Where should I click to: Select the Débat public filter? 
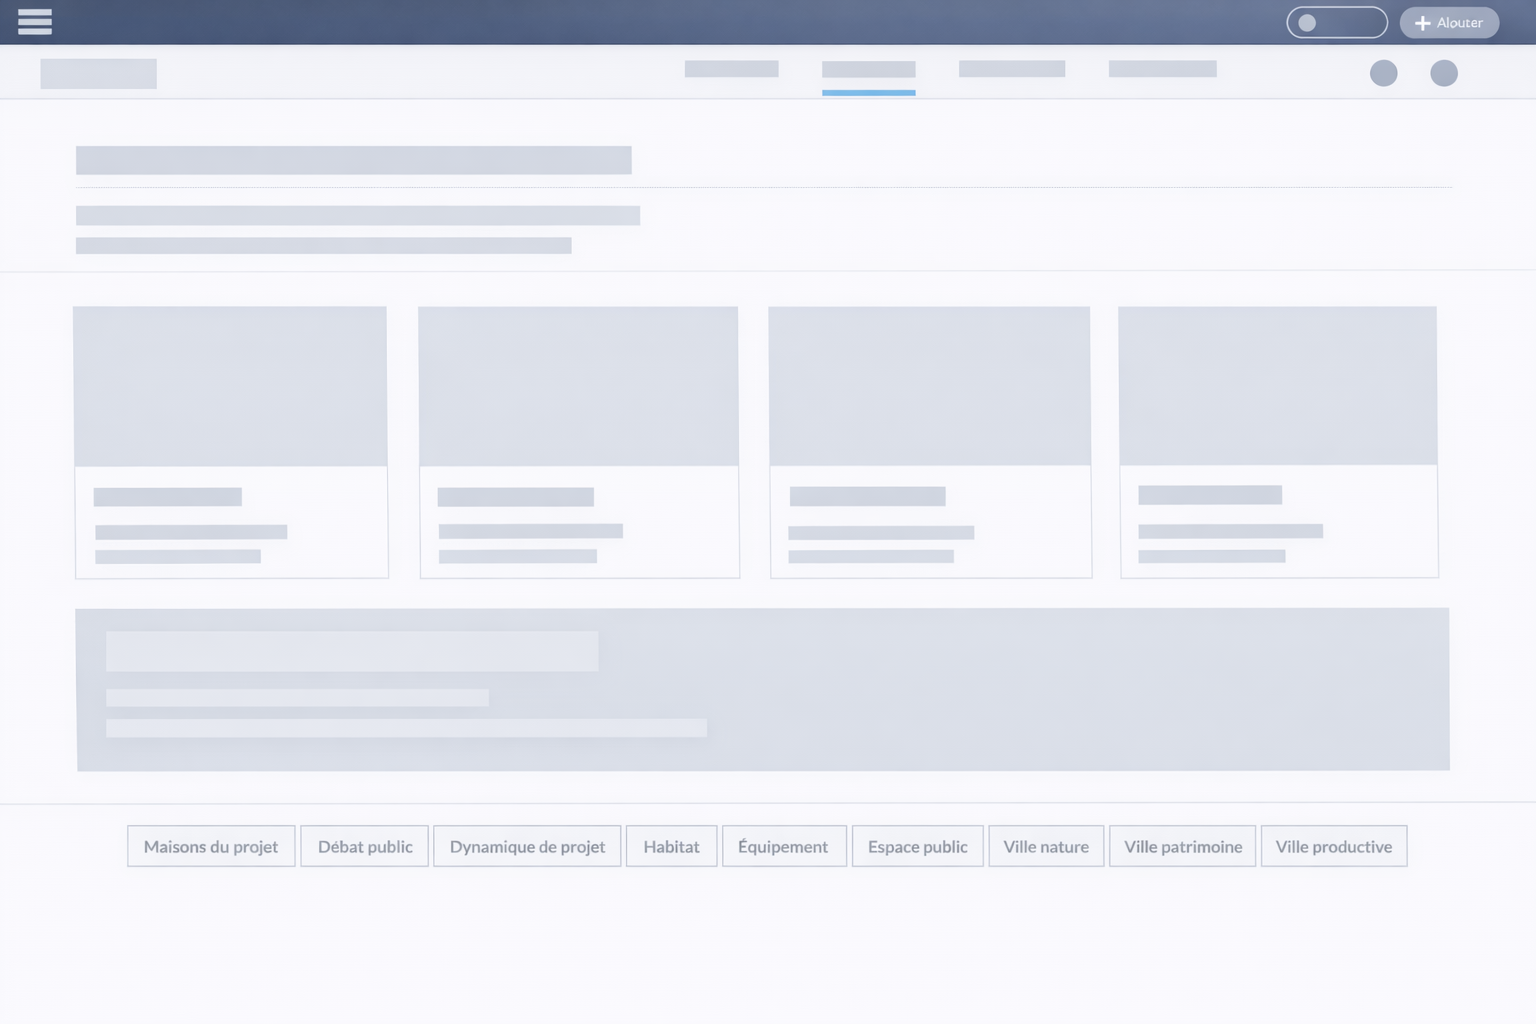pyautogui.click(x=364, y=846)
